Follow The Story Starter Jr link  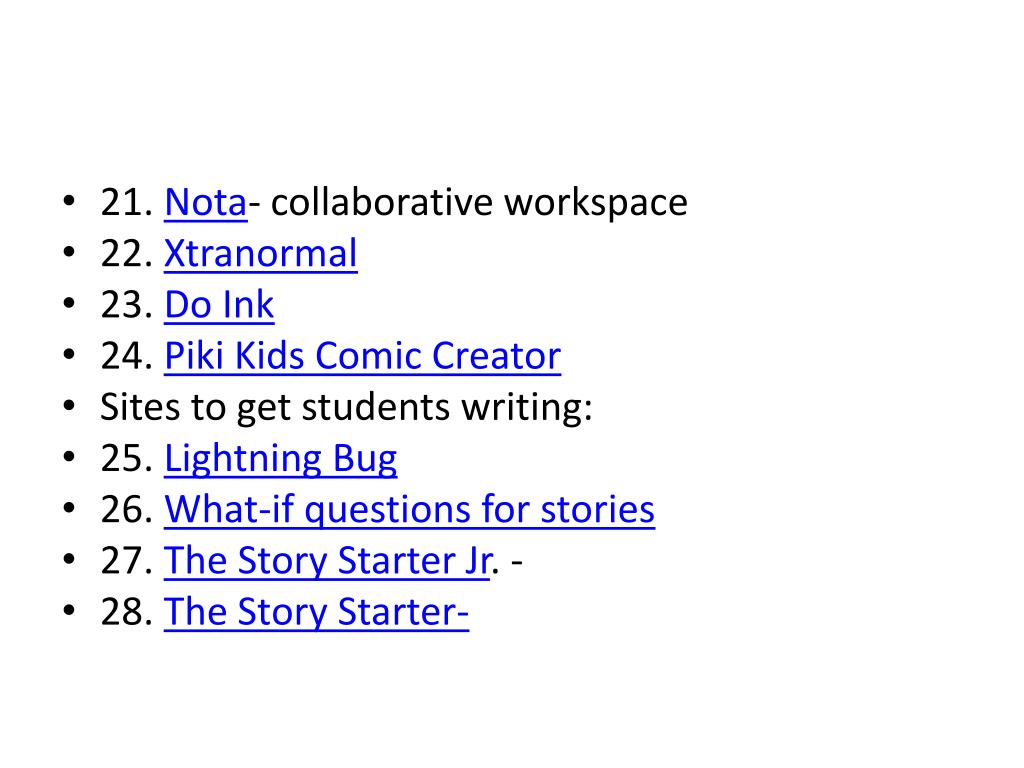click(327, 561)
